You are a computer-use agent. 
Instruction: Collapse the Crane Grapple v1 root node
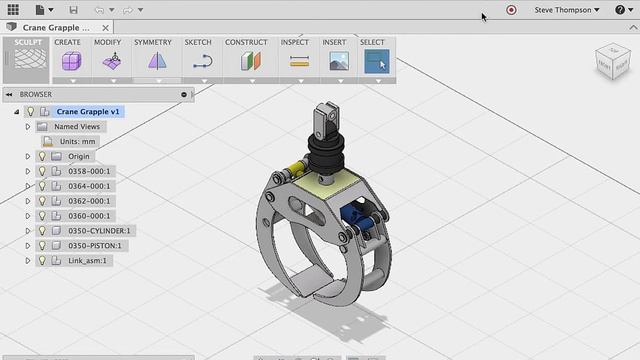pyautogui.click(x=16, y=111)
